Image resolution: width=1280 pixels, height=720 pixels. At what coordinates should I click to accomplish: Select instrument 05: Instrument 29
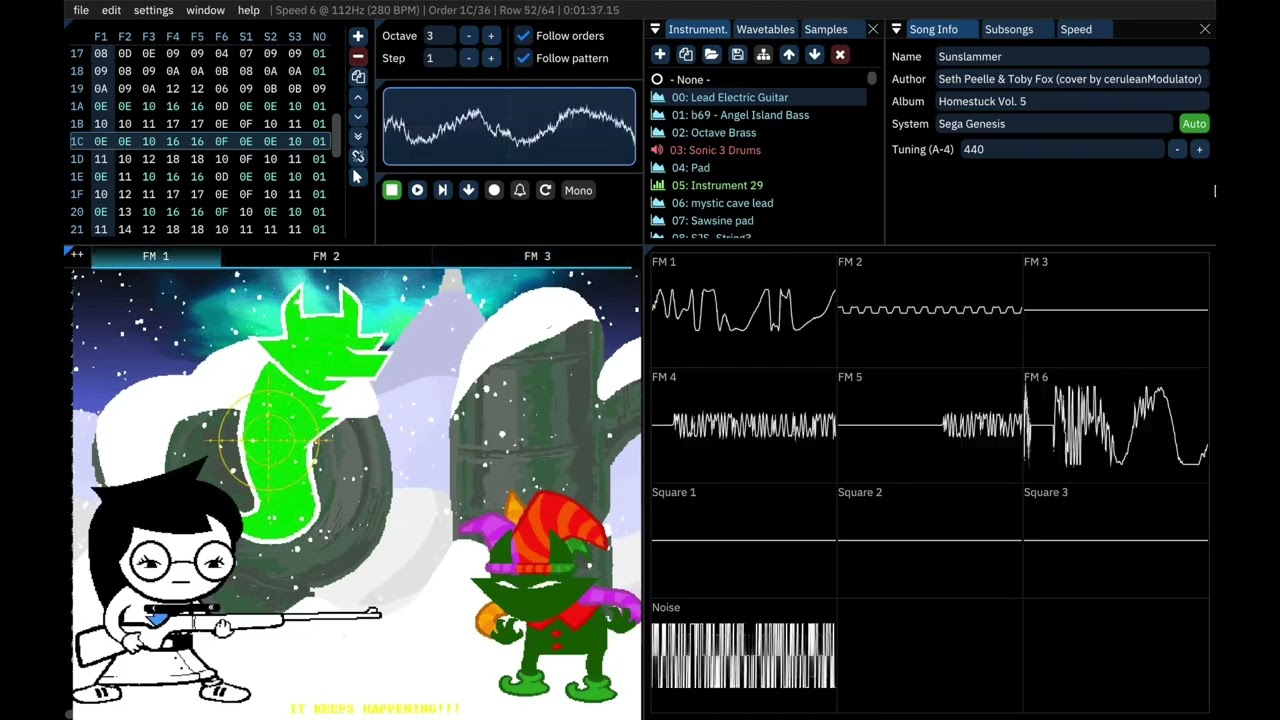[758, 185]
